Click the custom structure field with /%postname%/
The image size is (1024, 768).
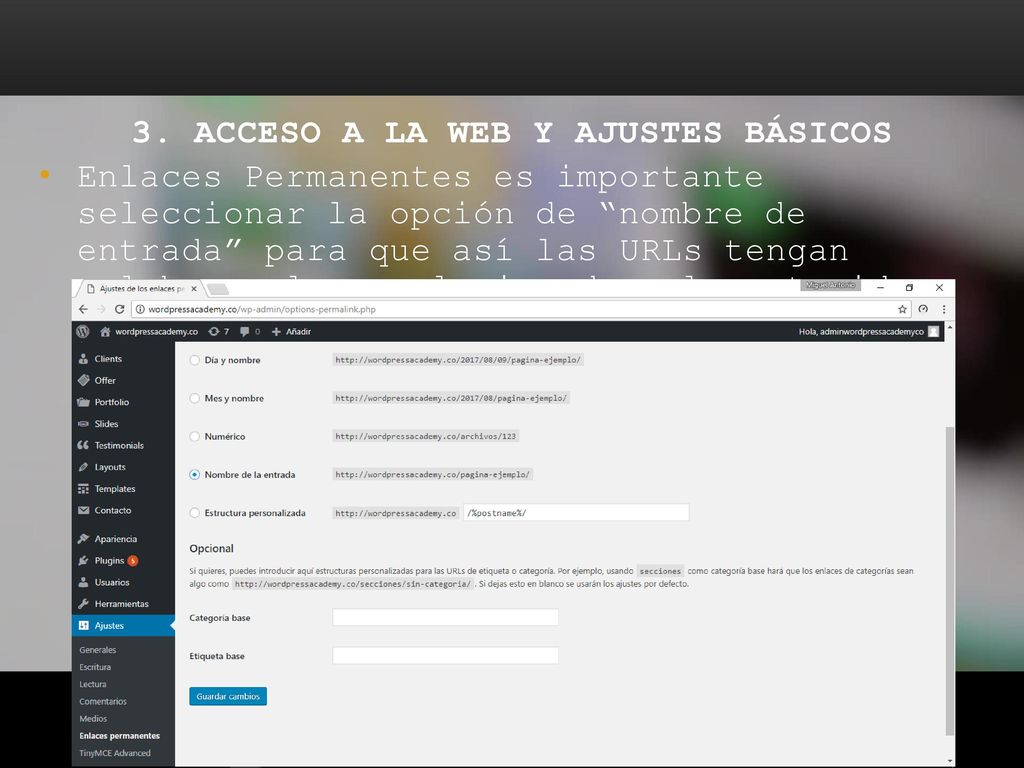pyautogui.click(x=576, y=513)
